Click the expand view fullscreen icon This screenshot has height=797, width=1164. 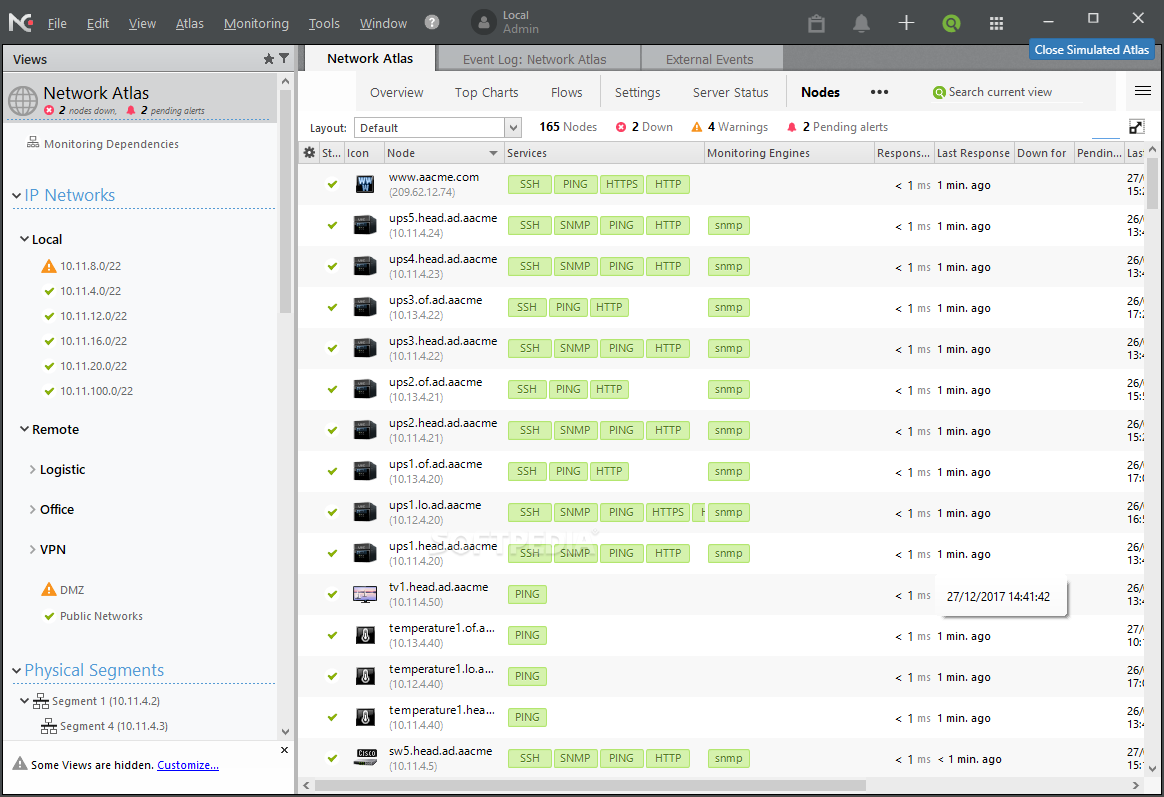tap(1137, 127)
